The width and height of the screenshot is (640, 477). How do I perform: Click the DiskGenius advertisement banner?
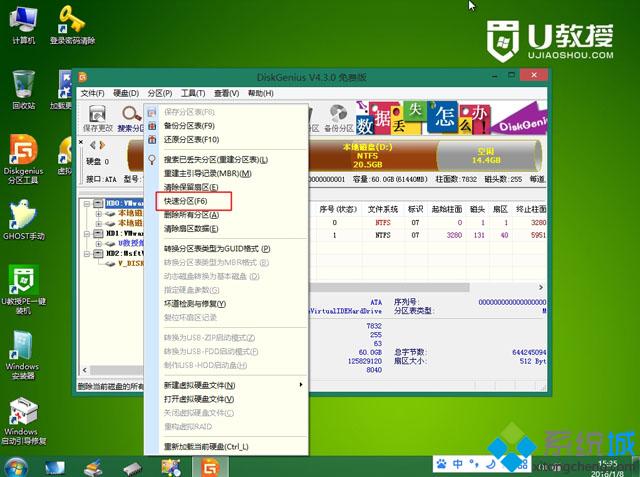451,118
